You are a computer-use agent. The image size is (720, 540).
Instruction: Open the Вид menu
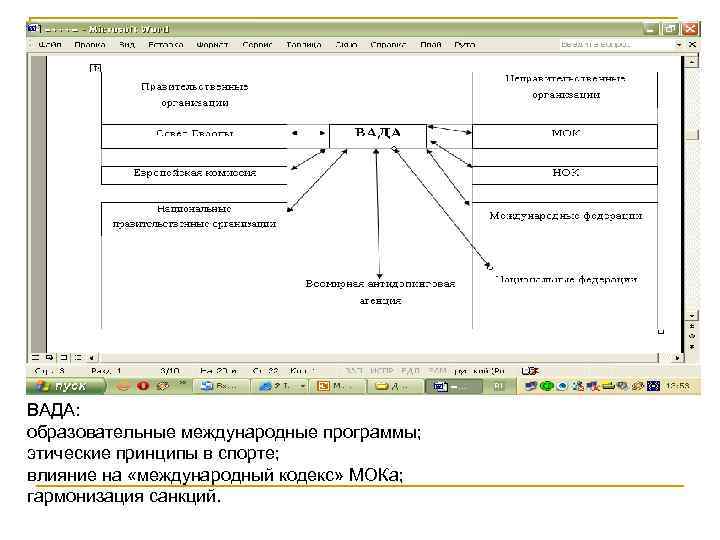[127, 45]
